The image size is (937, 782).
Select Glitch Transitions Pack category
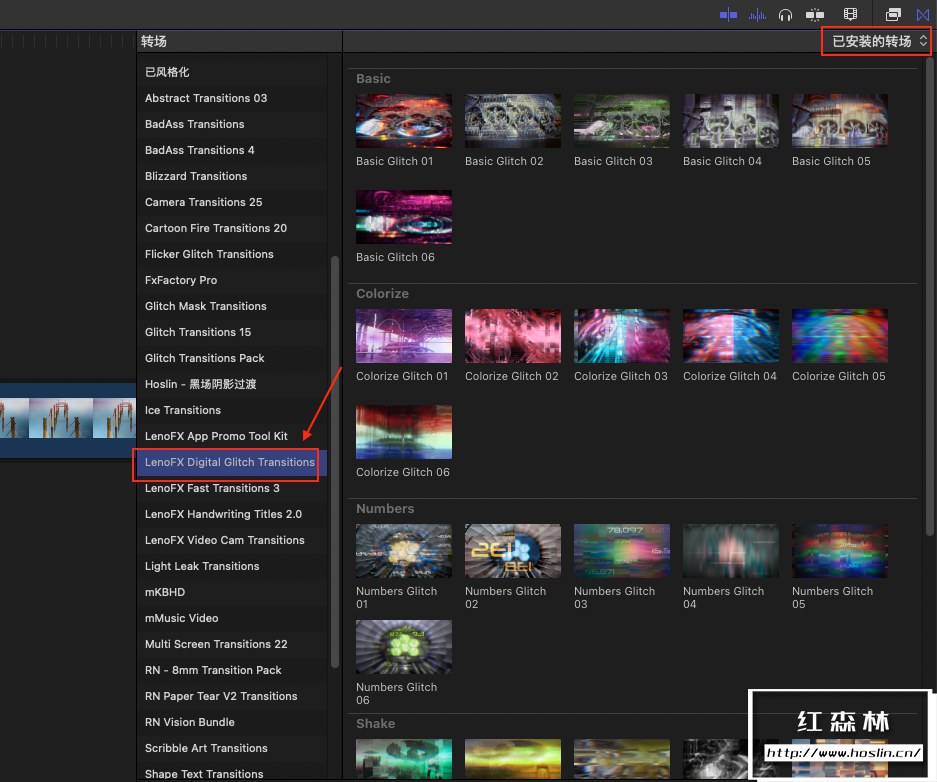204,358
